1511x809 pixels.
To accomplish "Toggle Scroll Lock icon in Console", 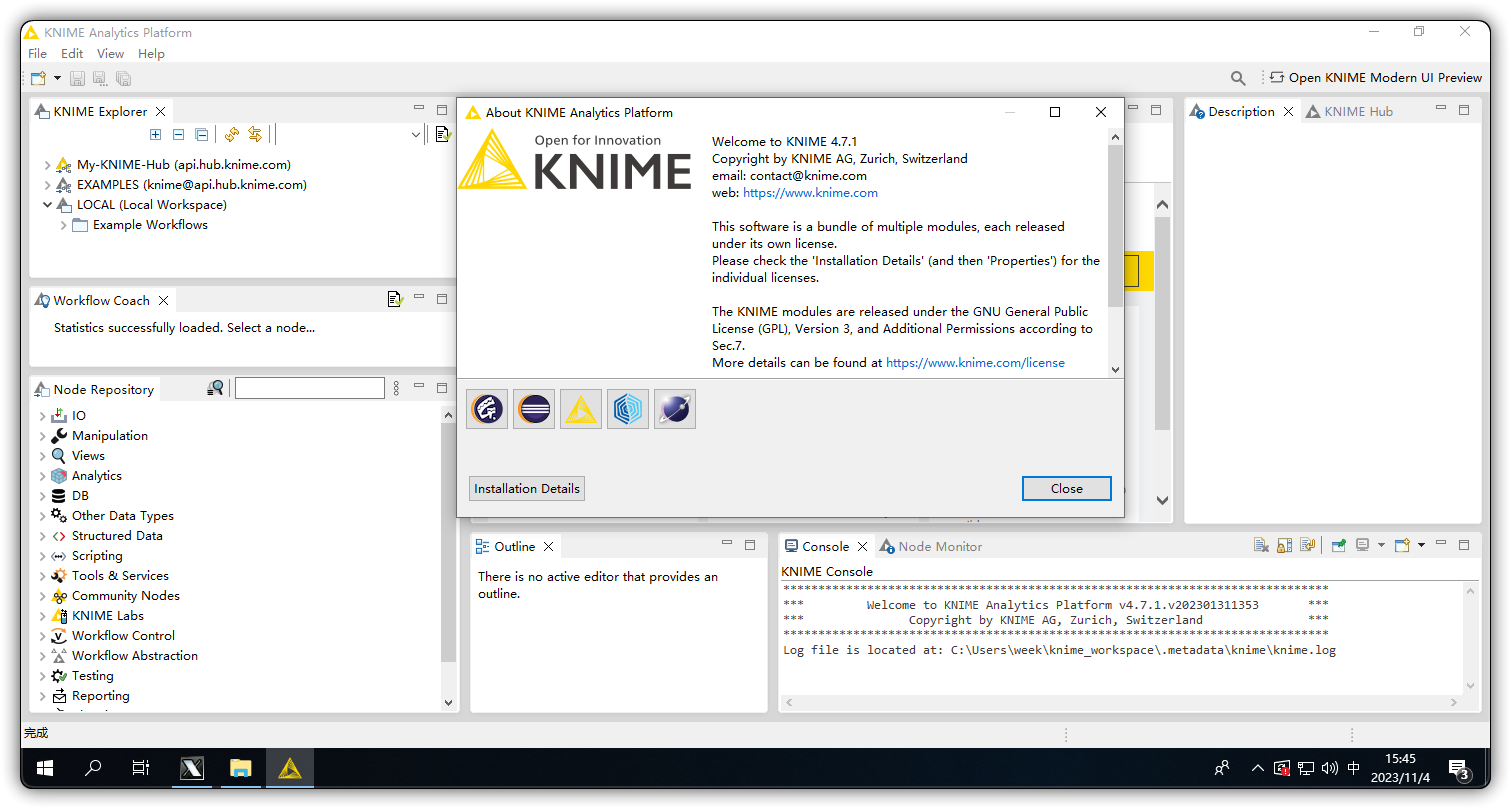I will (1284, 546).
